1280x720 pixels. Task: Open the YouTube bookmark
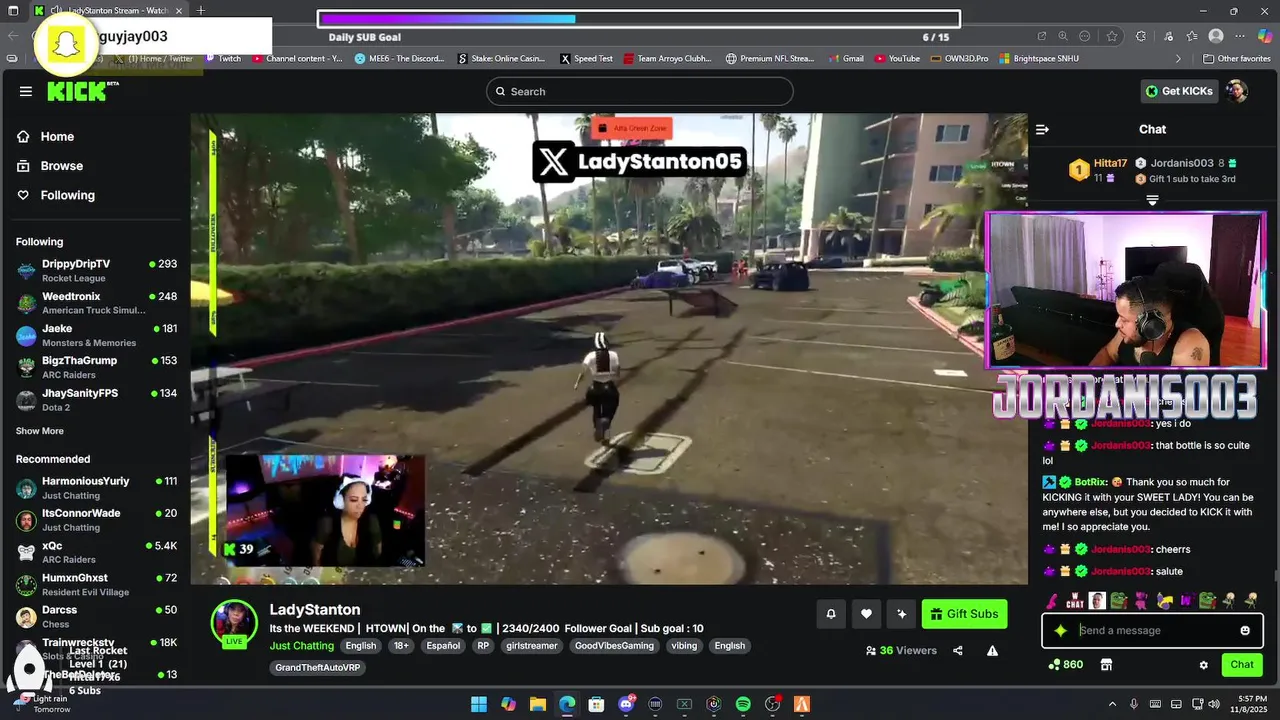(897, 59)
